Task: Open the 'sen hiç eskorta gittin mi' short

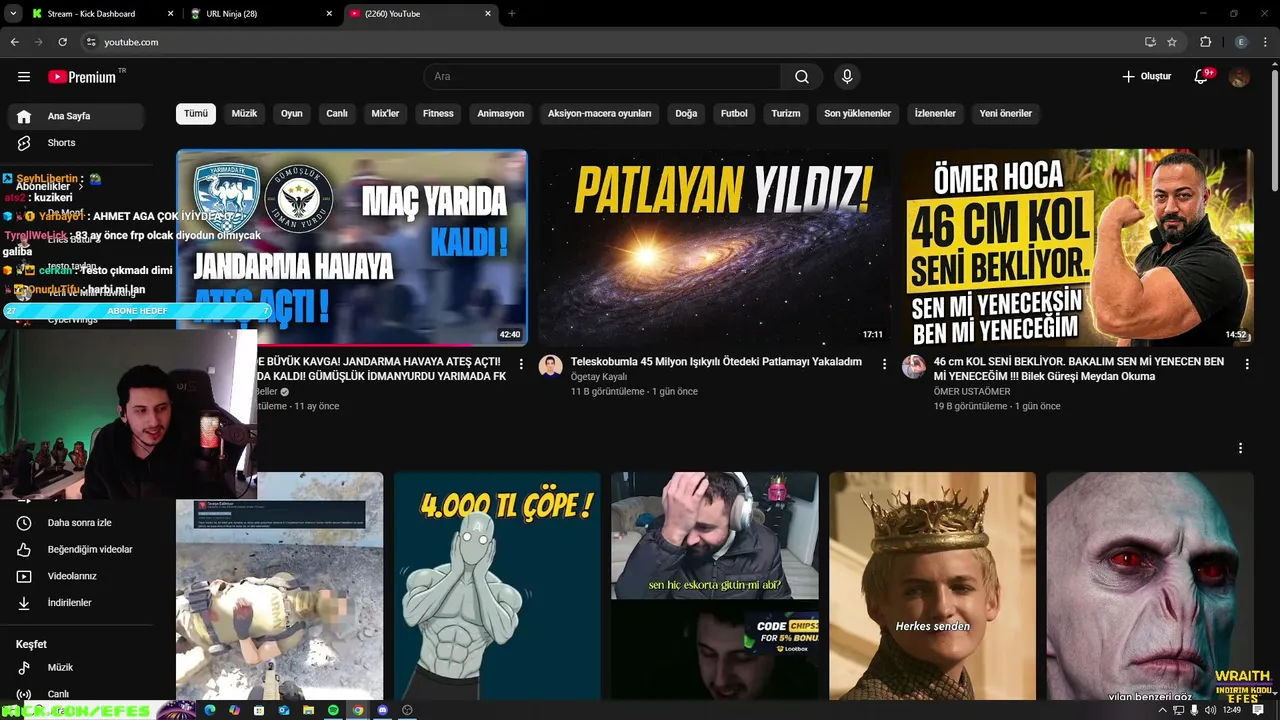Action: (x=715, y=586)
